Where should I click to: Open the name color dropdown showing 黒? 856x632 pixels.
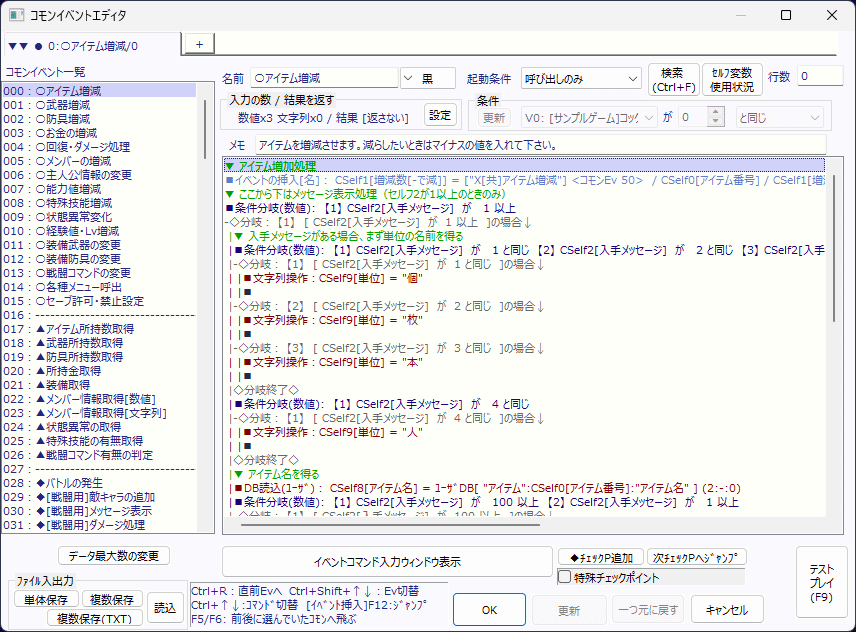click(427, 78)
